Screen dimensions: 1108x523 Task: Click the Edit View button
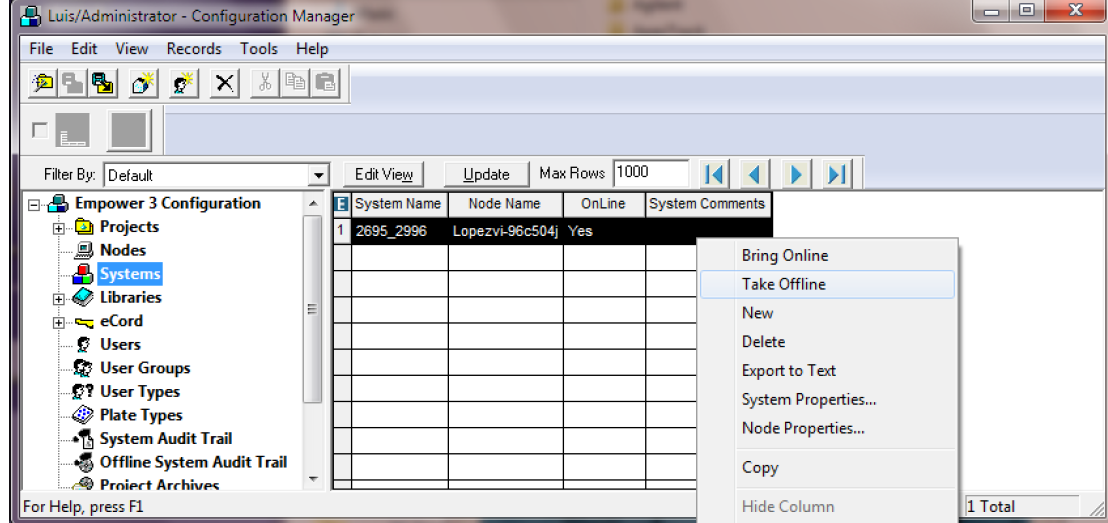coord(384,174)
